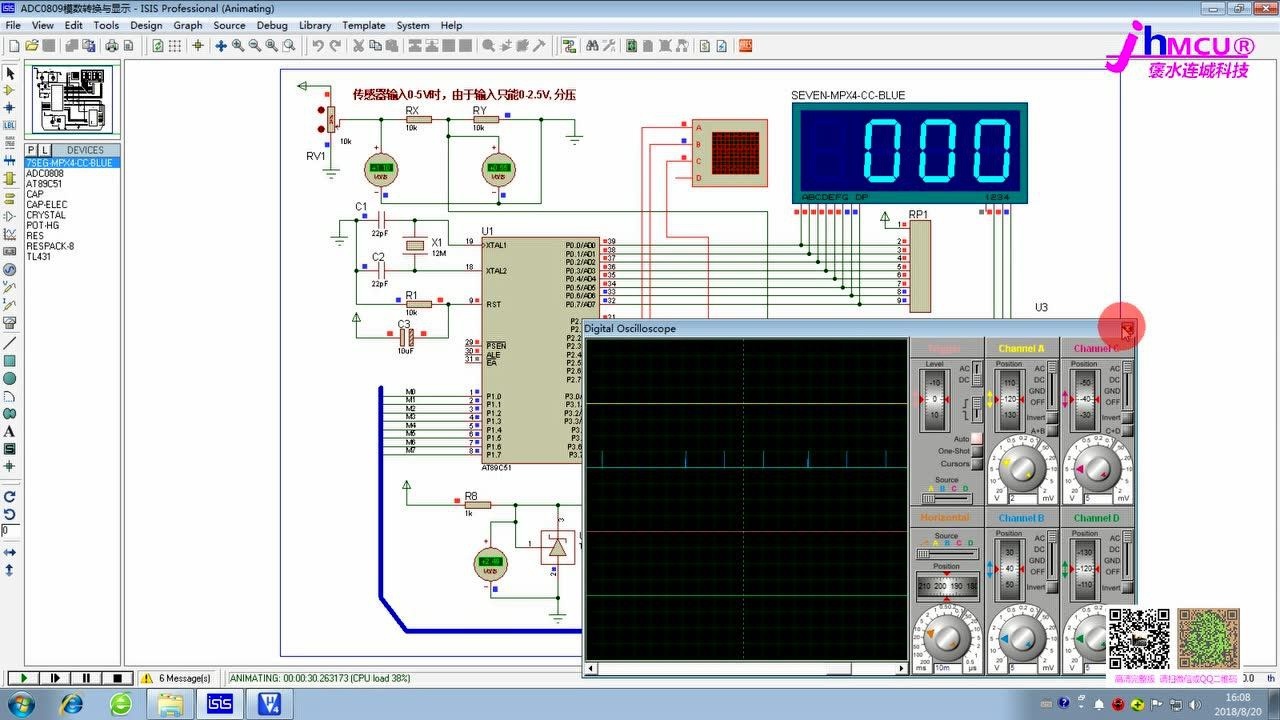This screenshot has height=720, width=1280.
Task: Click the Rotate Clockwise icon
Action: 10,496
